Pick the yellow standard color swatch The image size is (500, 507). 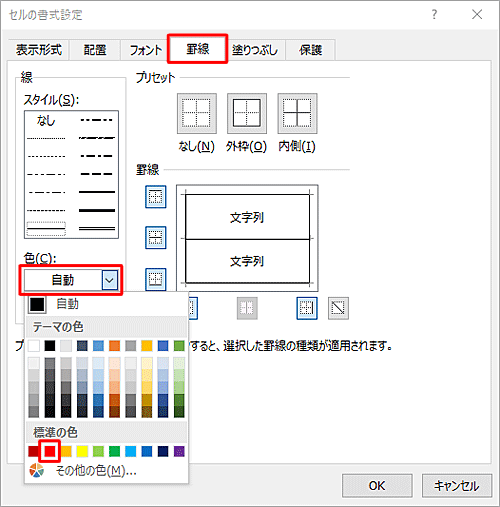pyautogui.click(x=82, y=451)
